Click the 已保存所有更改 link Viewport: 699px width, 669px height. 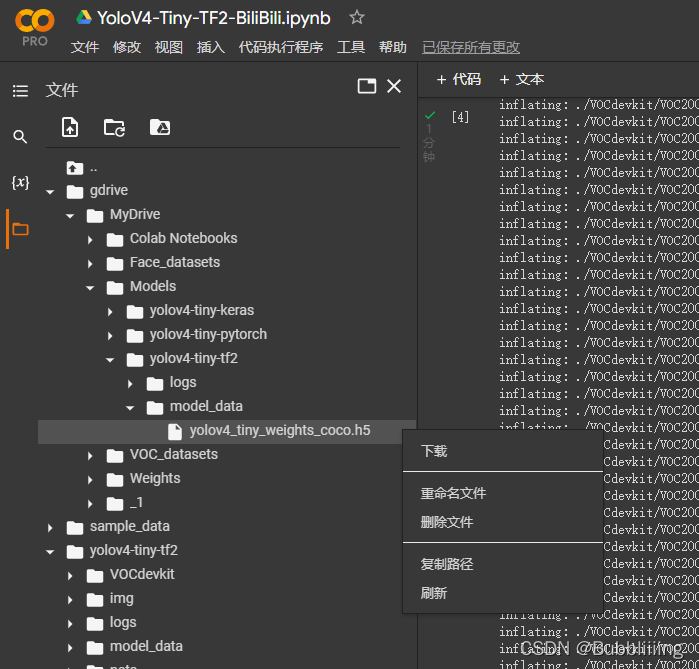pyautogui.click(x=471, y=47)
